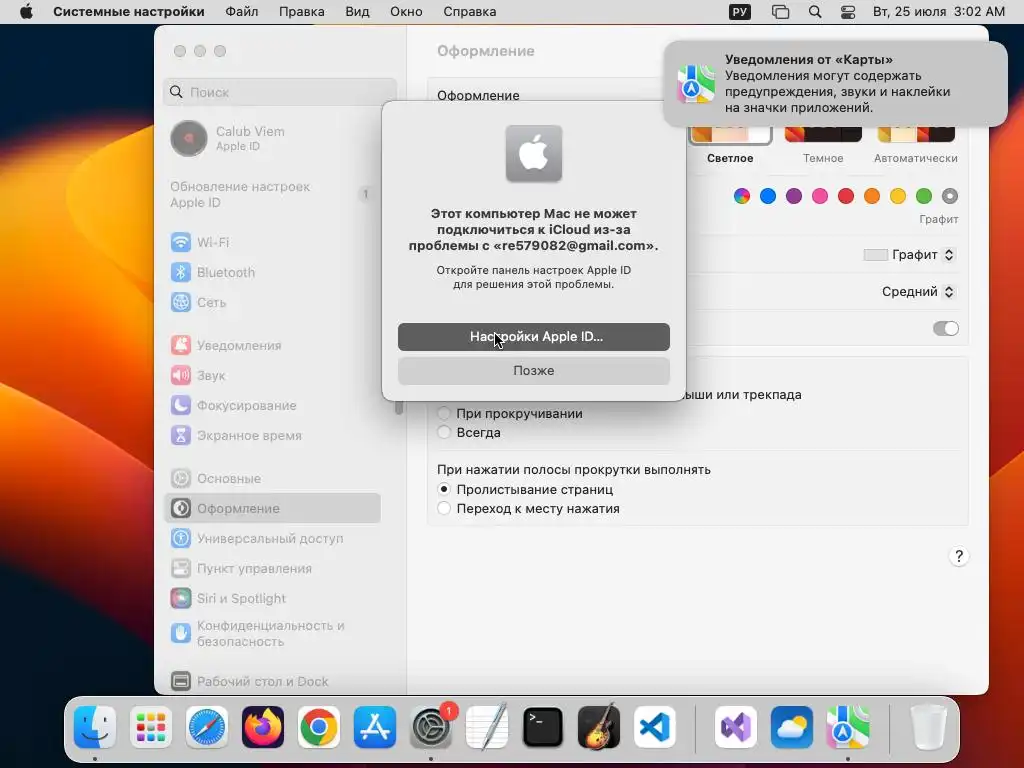Choose the green accent color
This screenshot has height=768, width=1024.
tap(924, 196)
